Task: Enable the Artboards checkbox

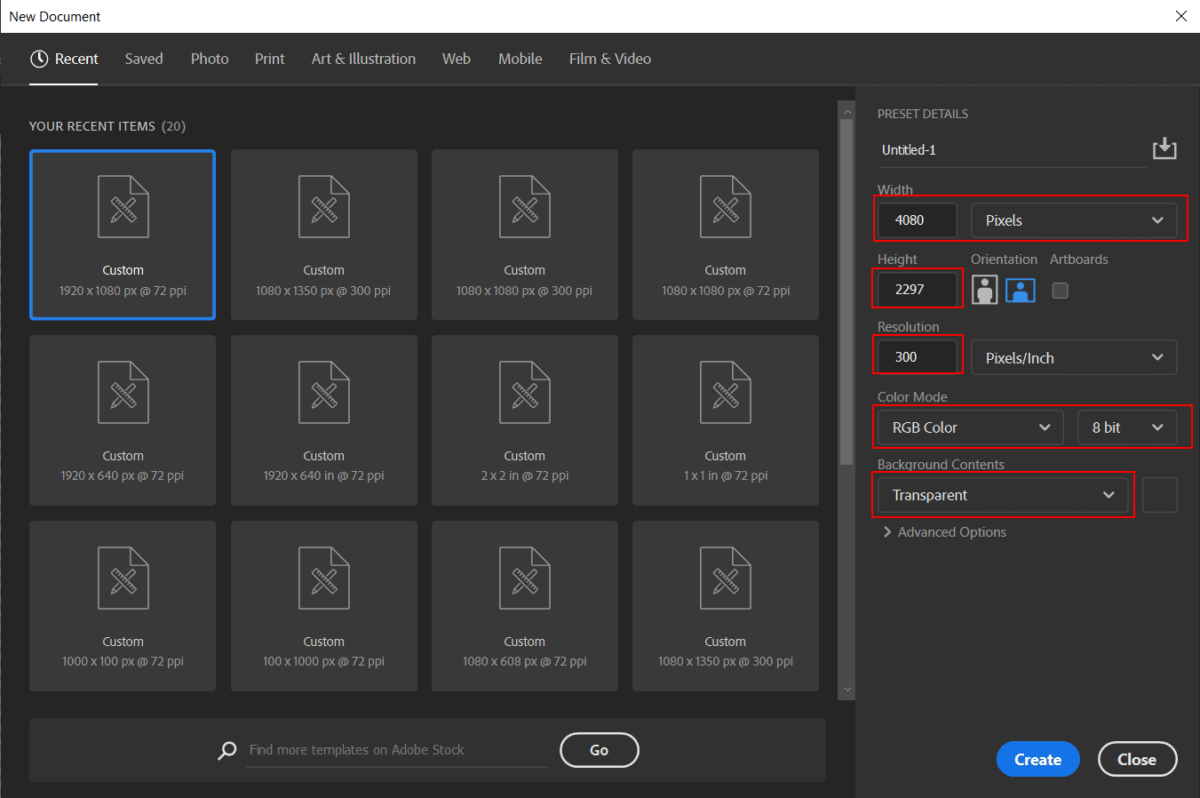Action: [1060, 290]
